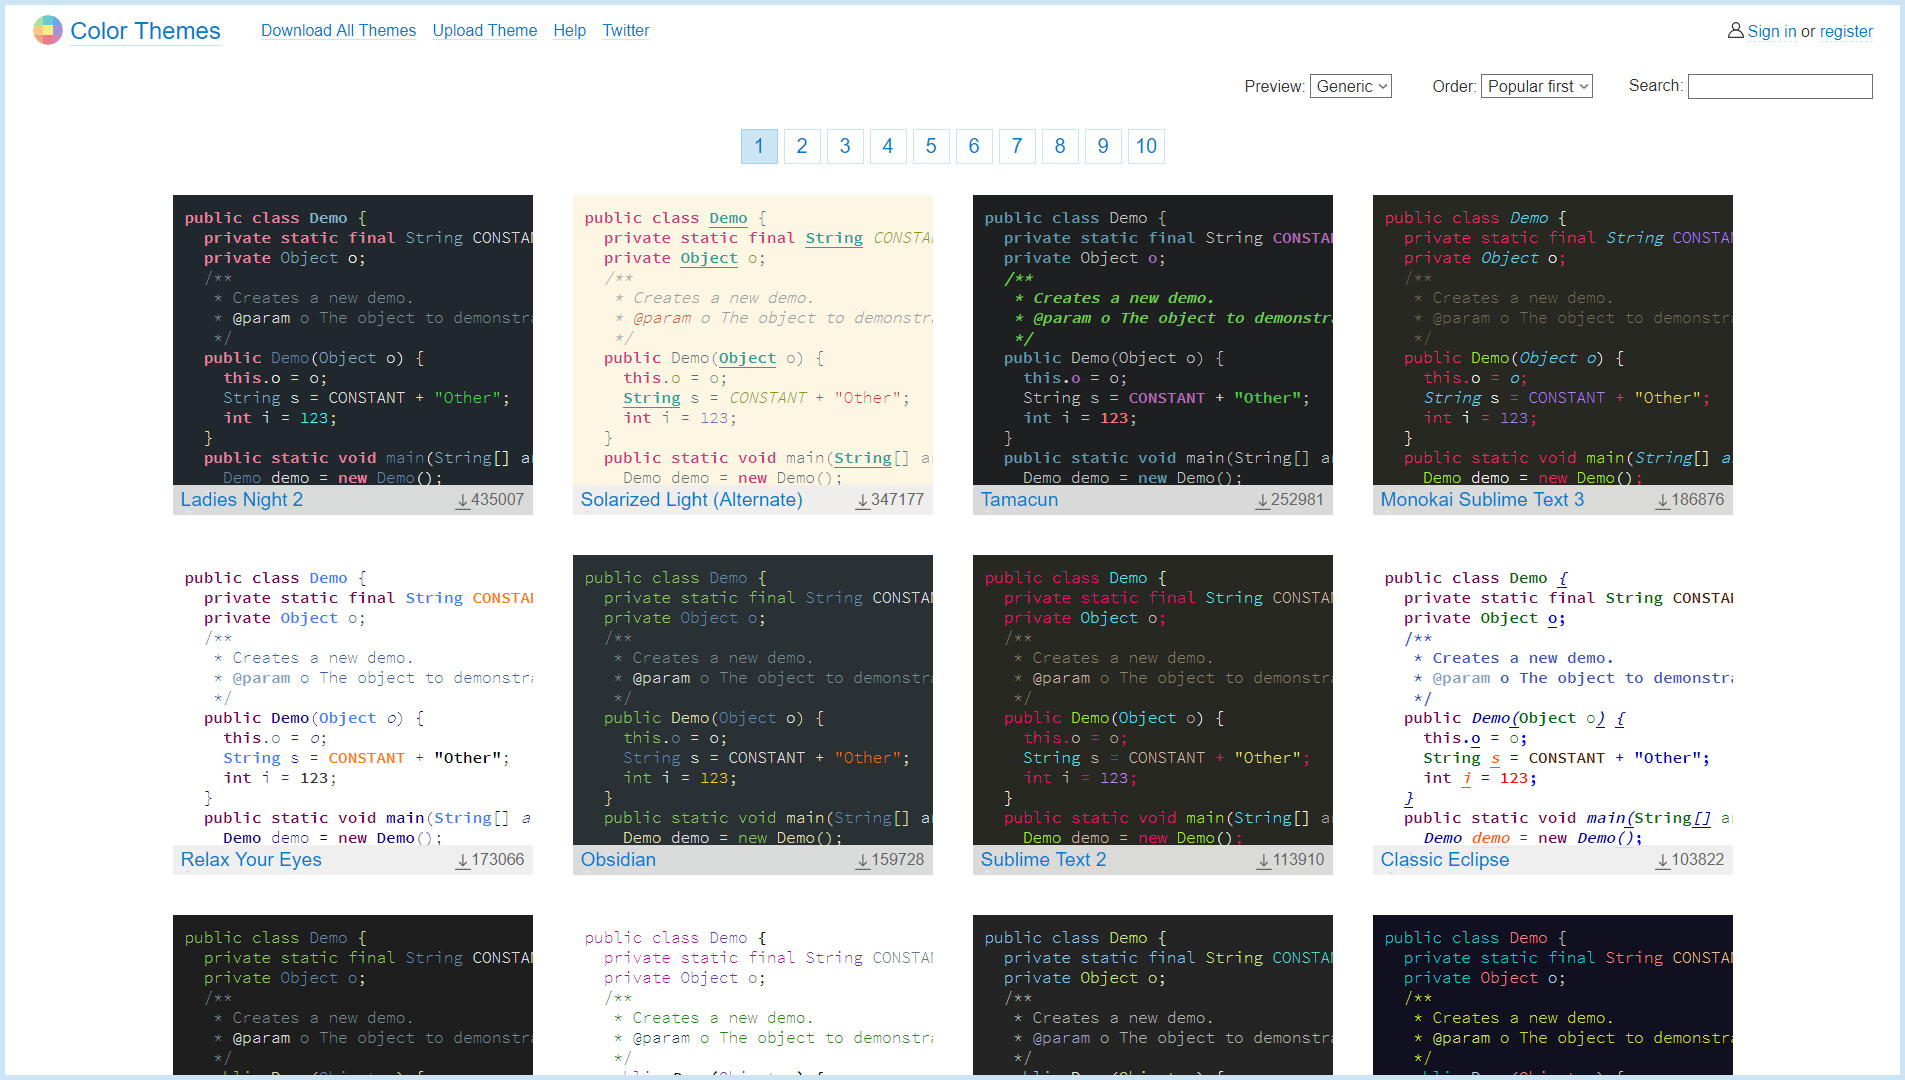Image resolution: width=1905 pixels, height=1080 pixels.
Task: Open the Tamacun theme title
Action: pyautogui.click(x=1019, y=500)
